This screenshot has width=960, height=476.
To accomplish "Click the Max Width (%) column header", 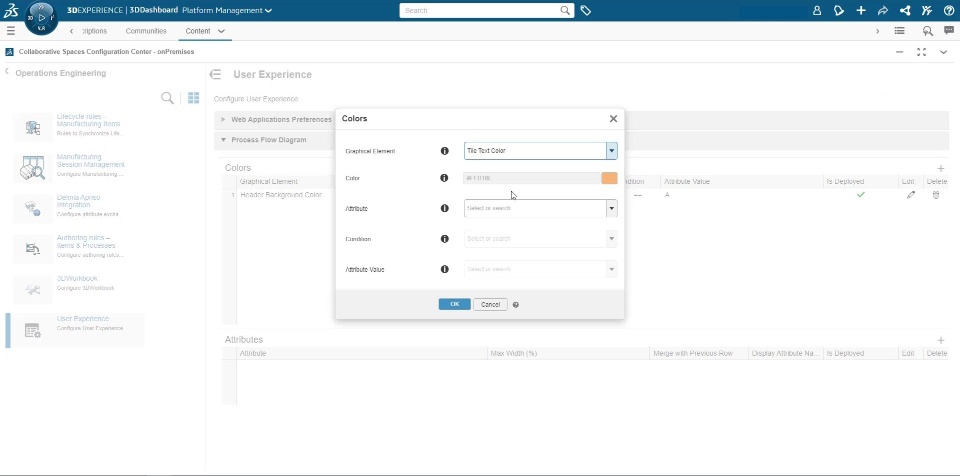I will pyautogui.click(x=514, y=353).
